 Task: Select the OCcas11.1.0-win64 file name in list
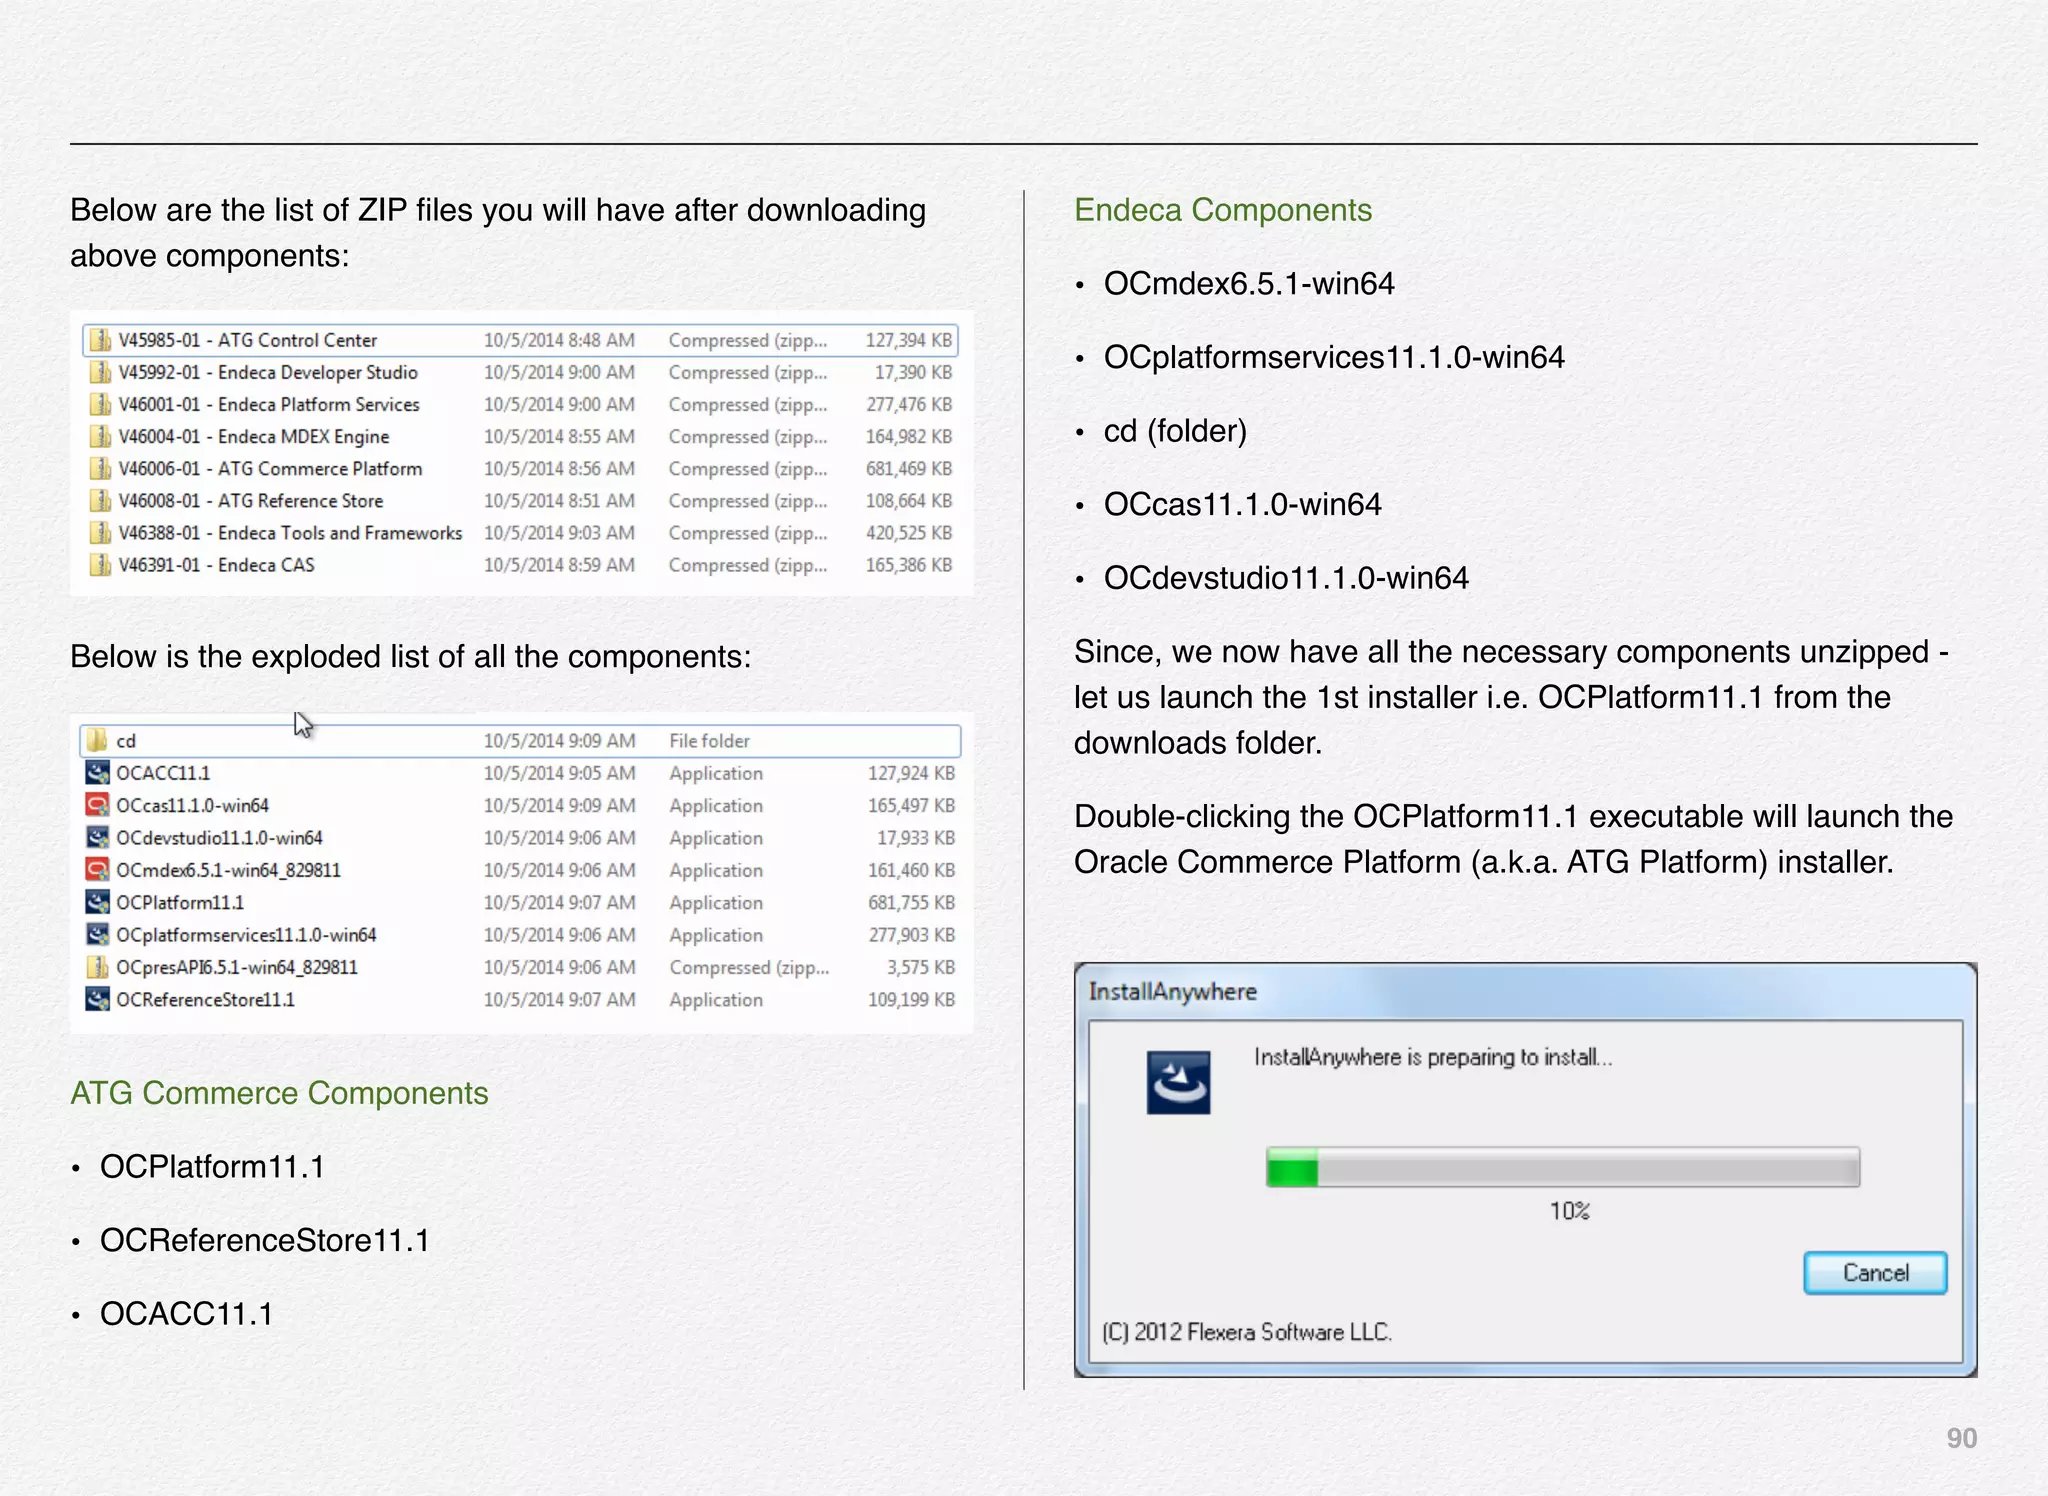click(x=192, y=805)
